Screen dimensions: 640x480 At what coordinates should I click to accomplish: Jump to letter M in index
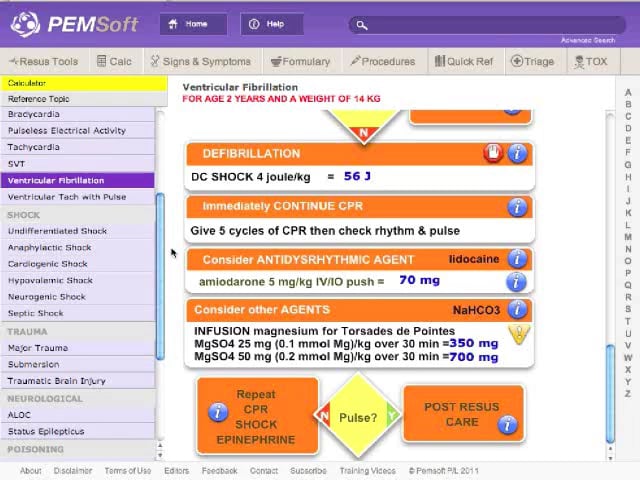pos(628,237)
